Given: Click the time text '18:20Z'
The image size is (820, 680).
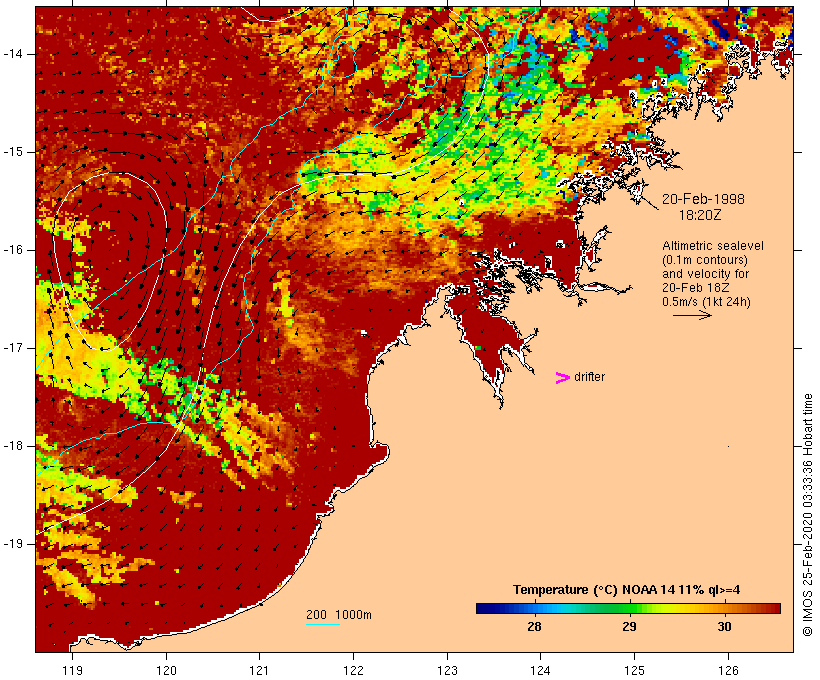Looking at the screenshot, I should (700, 215).
